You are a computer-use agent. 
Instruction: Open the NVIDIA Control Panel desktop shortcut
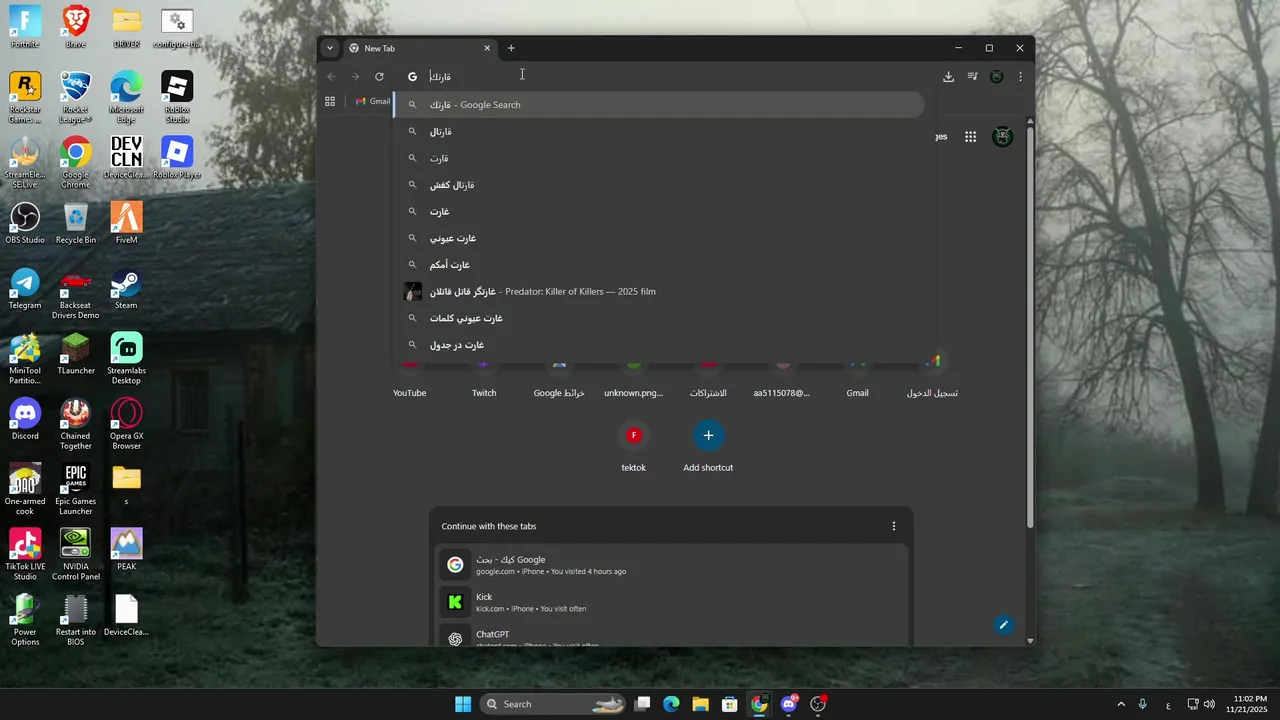[x=75, y=554]
